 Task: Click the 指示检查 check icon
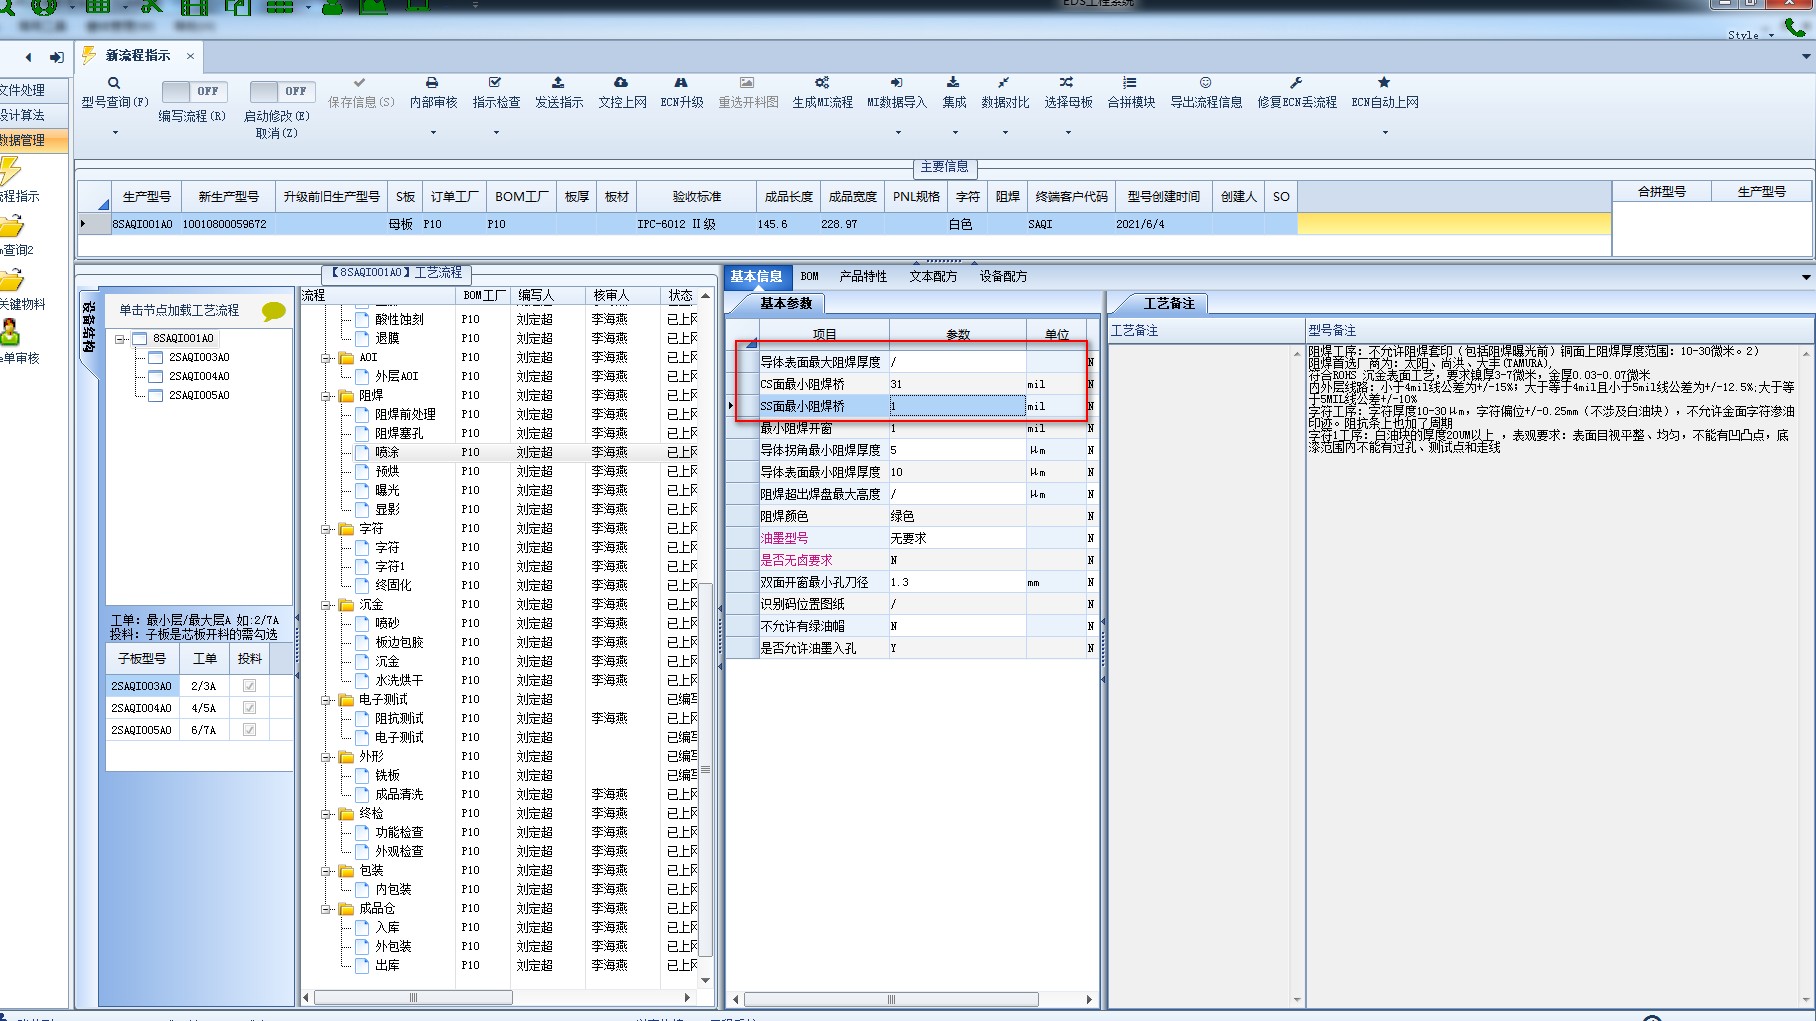click(495, 83)
